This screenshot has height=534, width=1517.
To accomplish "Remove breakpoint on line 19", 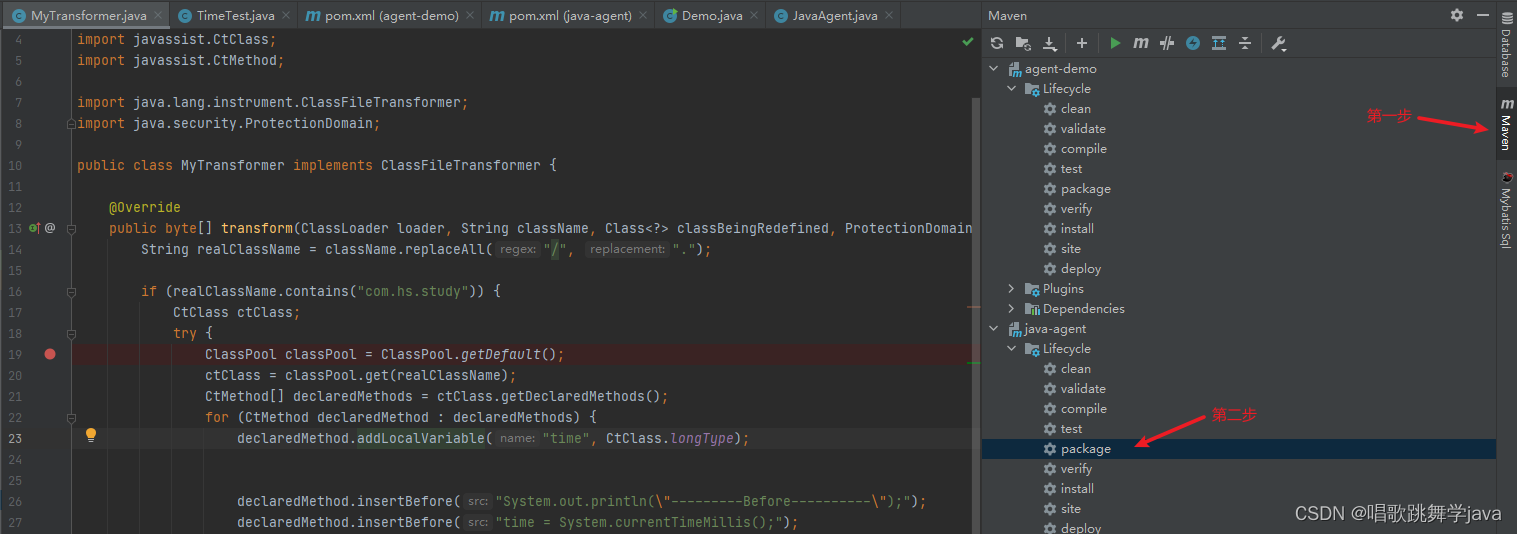I will pos(50,354).
